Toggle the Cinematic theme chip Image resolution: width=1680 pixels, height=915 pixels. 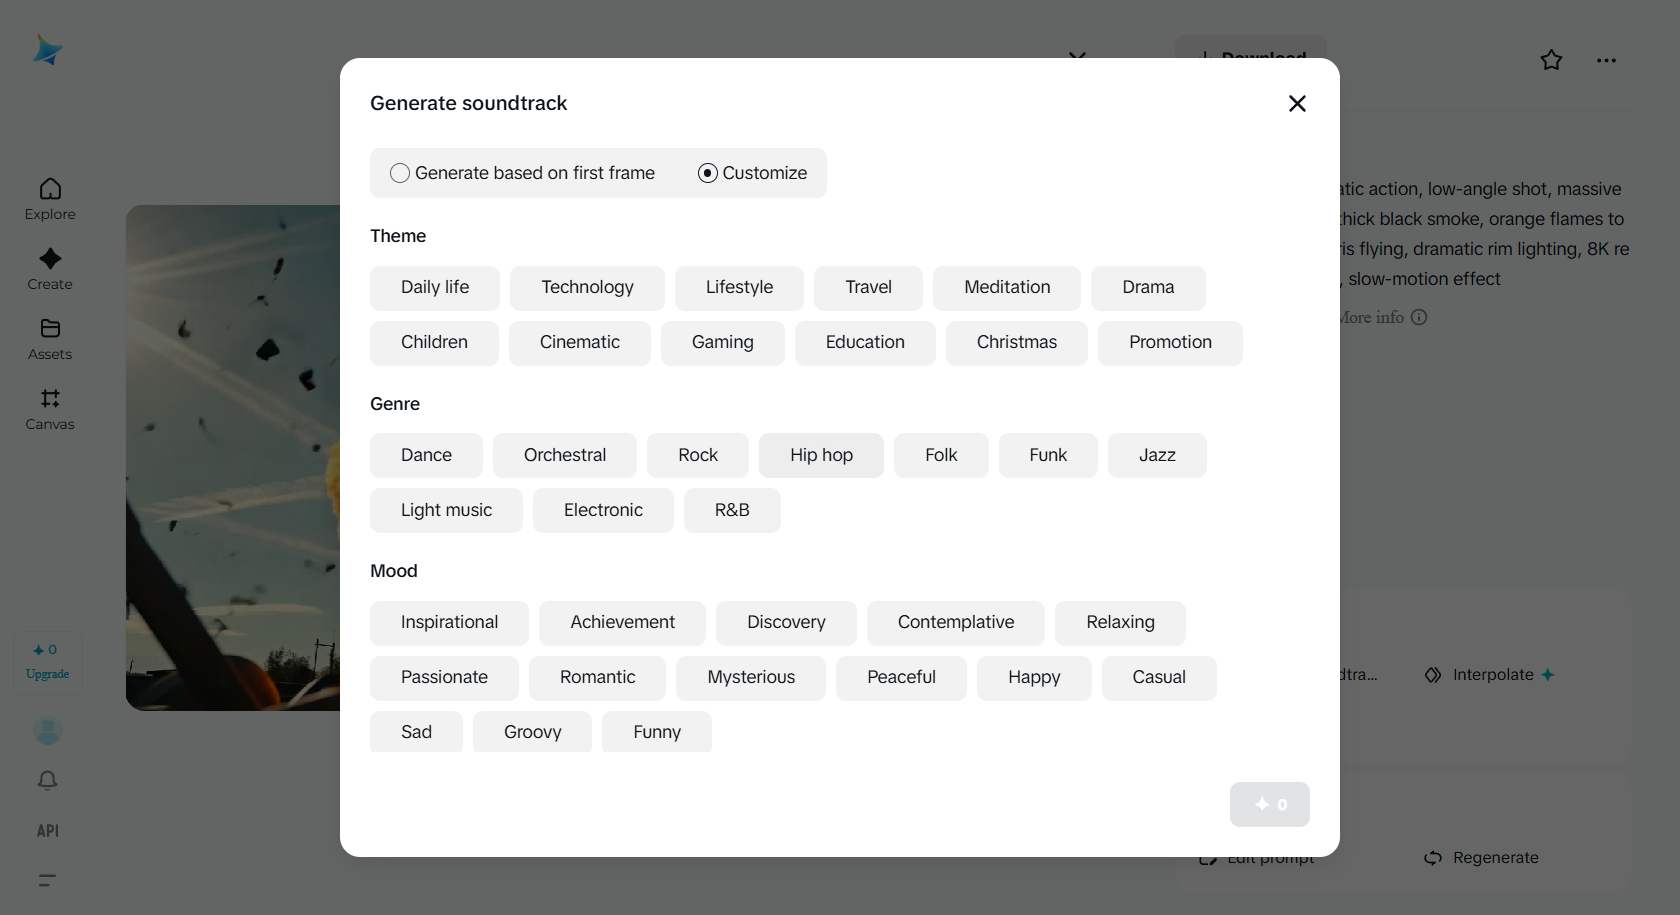click(x=579, y=342)
